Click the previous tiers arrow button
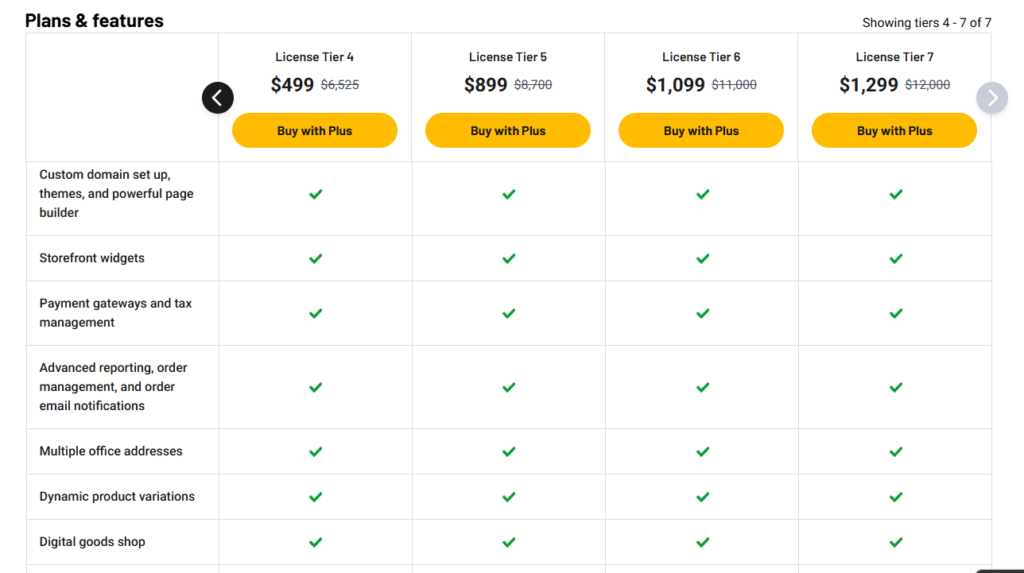The height and width of the screenshot is (573, 1024). pos(217,98)
